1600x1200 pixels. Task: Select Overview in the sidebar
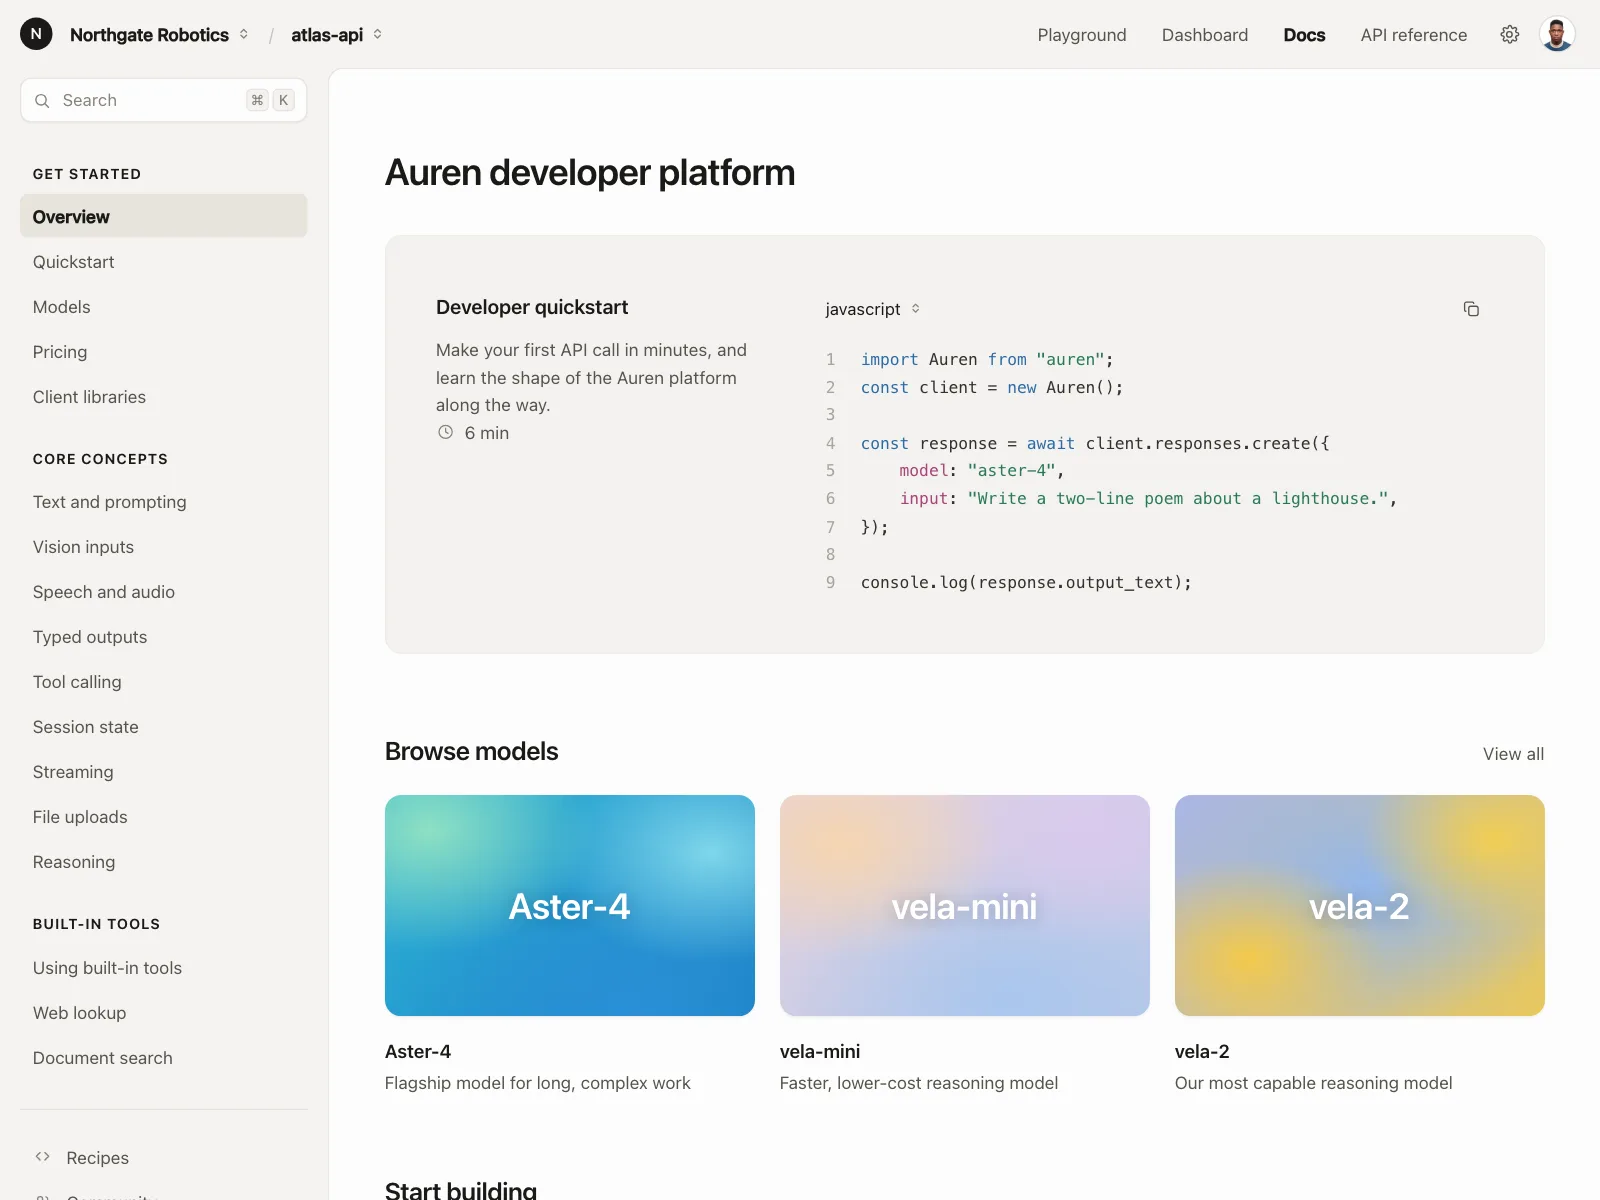(164, 217)
